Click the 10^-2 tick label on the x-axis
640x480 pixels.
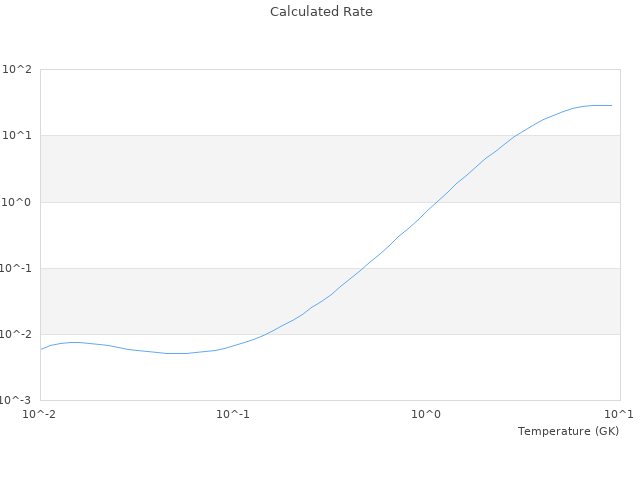41,414
